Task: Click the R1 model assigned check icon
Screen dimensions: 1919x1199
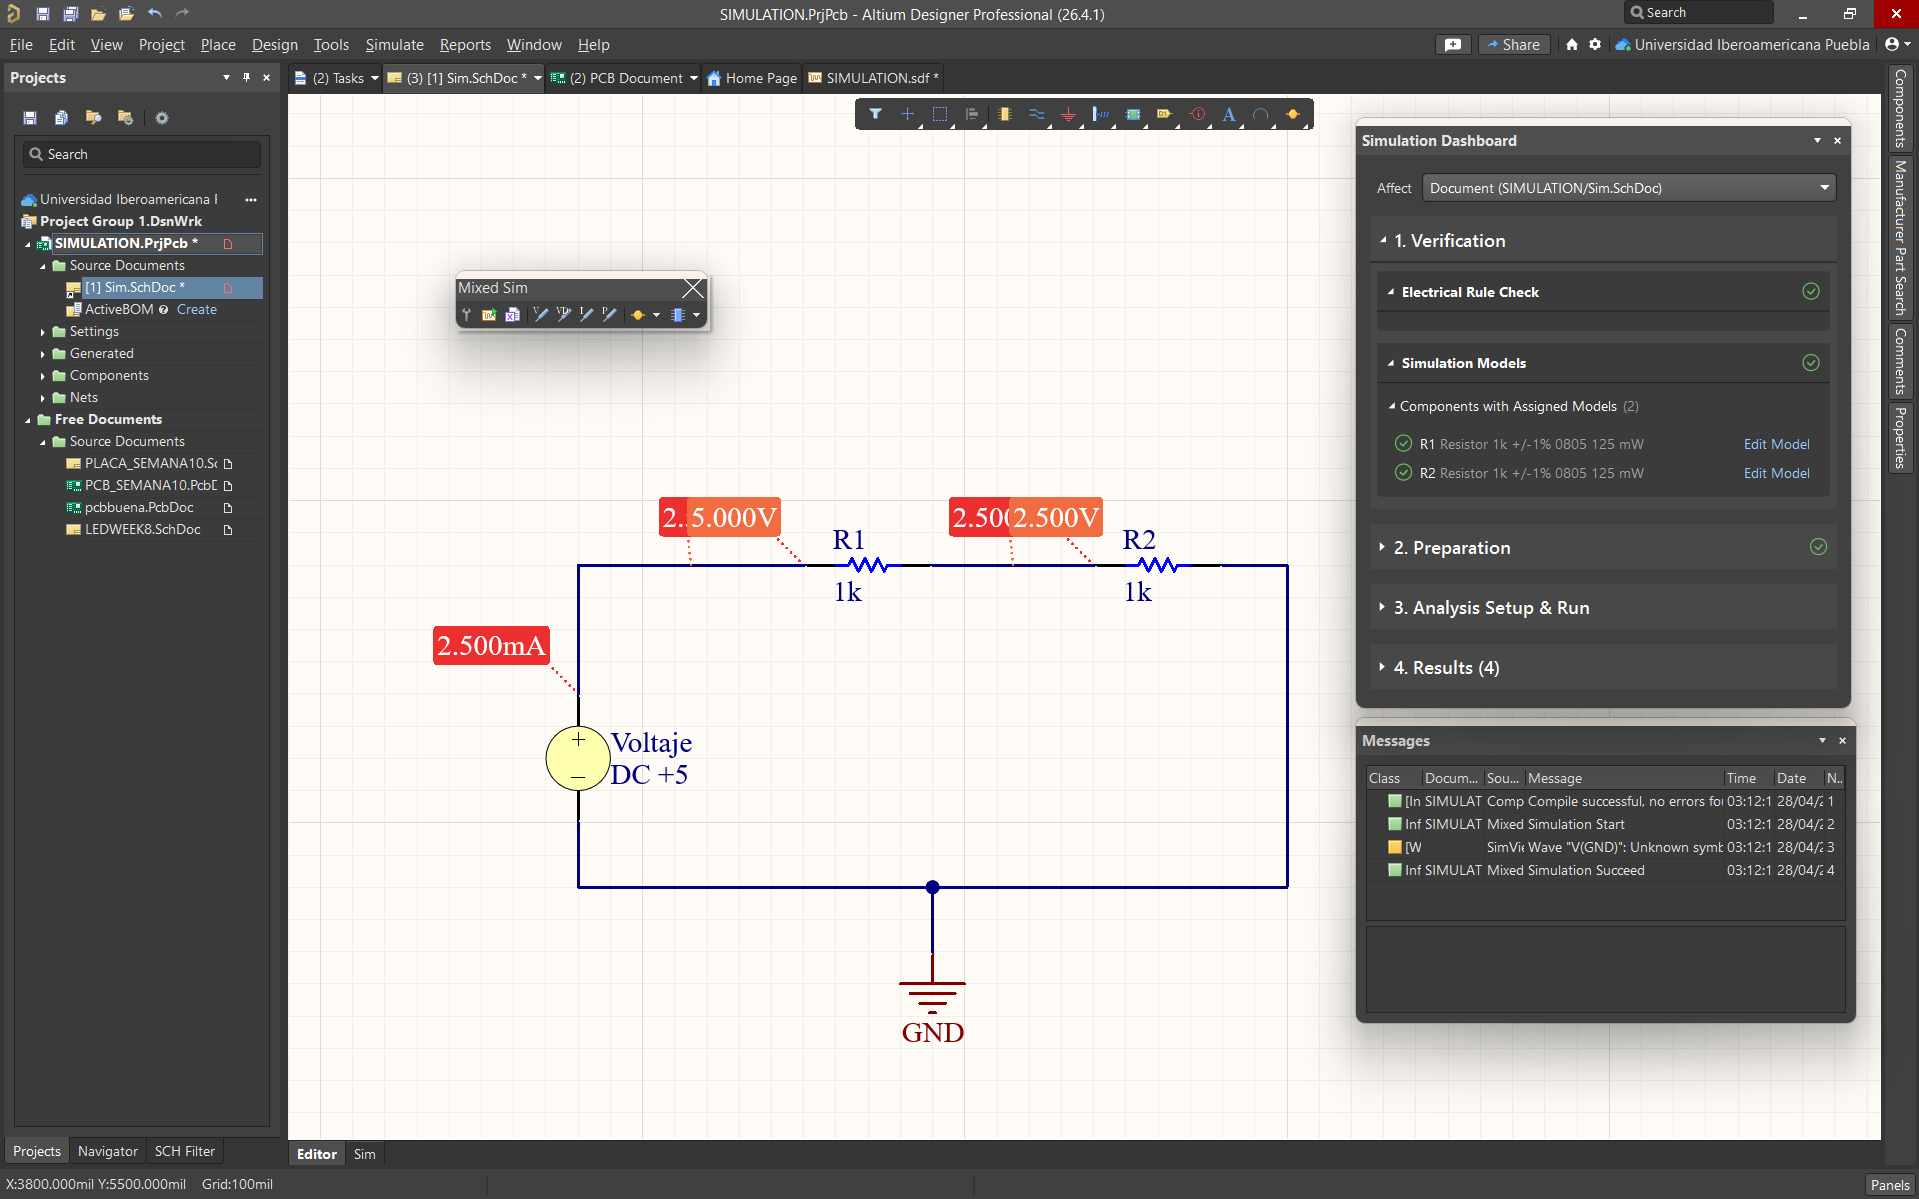Action: 1403,443
